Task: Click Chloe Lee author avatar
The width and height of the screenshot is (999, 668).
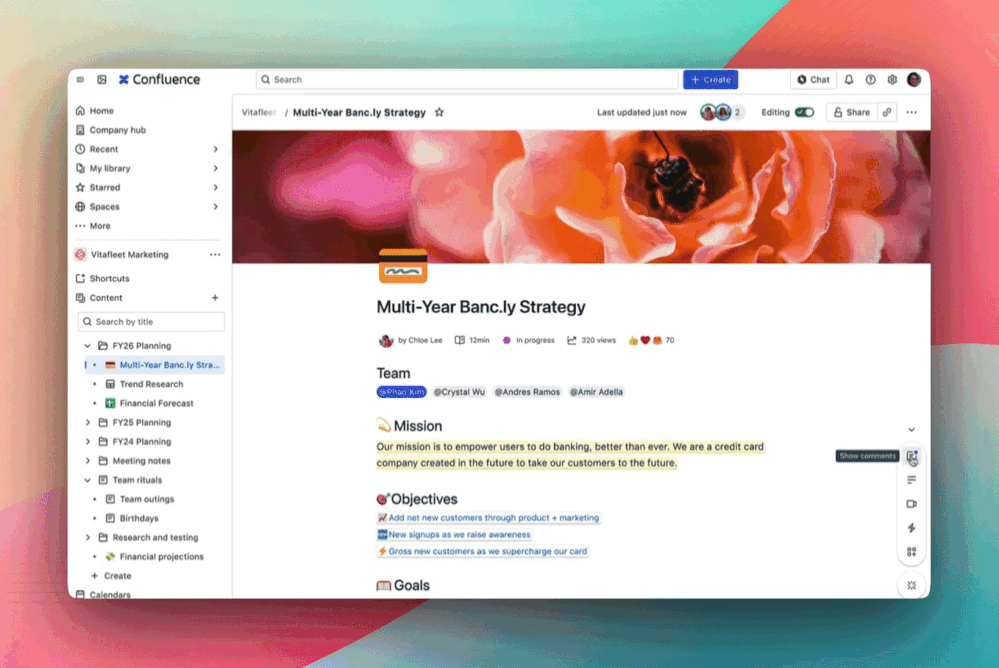Action: click(386, 340)
